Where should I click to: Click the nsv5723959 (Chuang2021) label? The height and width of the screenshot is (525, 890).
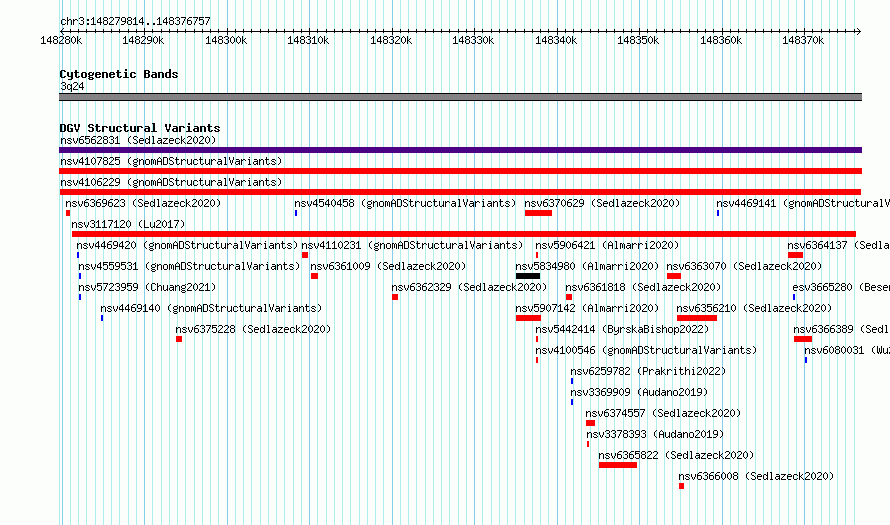point(147,287)
